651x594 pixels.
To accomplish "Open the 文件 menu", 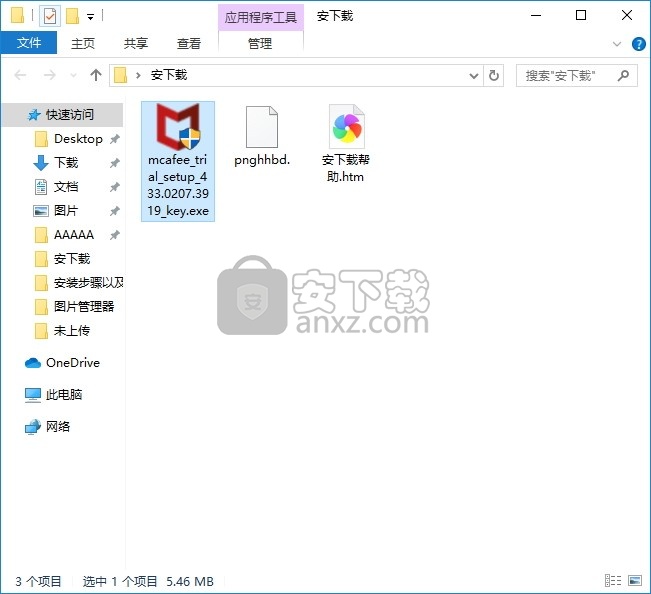I will coord(29,43).
